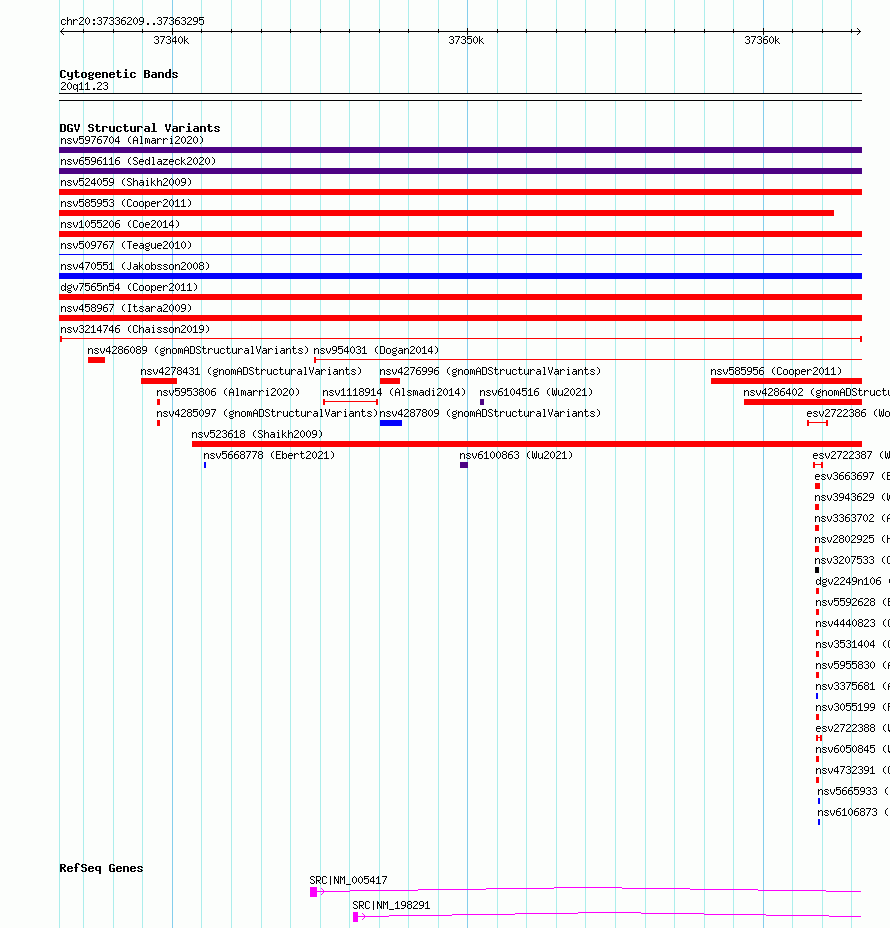Select the purple nsv6100863 variant block
The width and height of the screenshot is (890, 928).
[464, 465]
